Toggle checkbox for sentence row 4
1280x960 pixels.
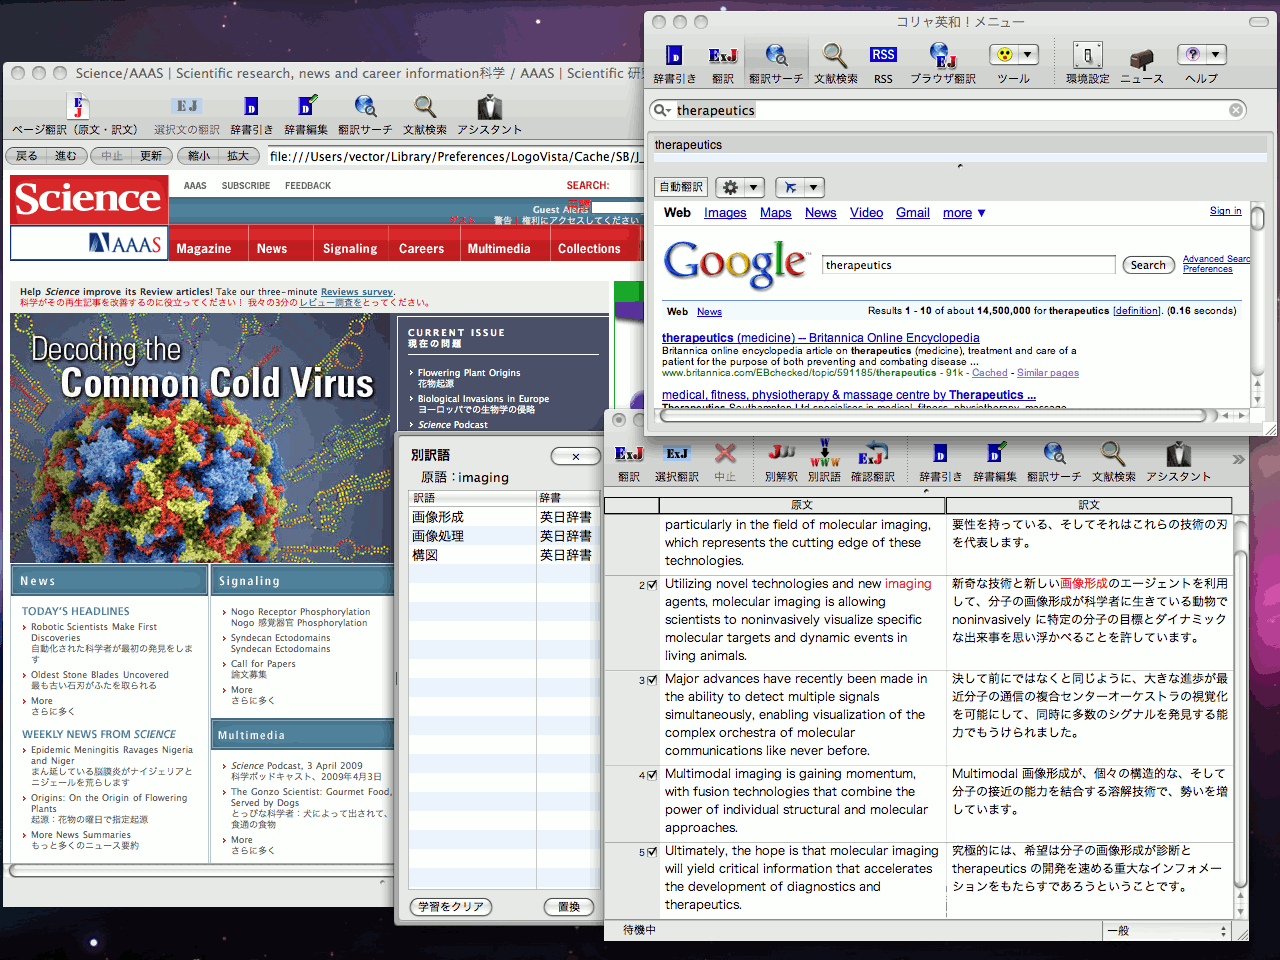pyautogui.click(x=652, y=775)
